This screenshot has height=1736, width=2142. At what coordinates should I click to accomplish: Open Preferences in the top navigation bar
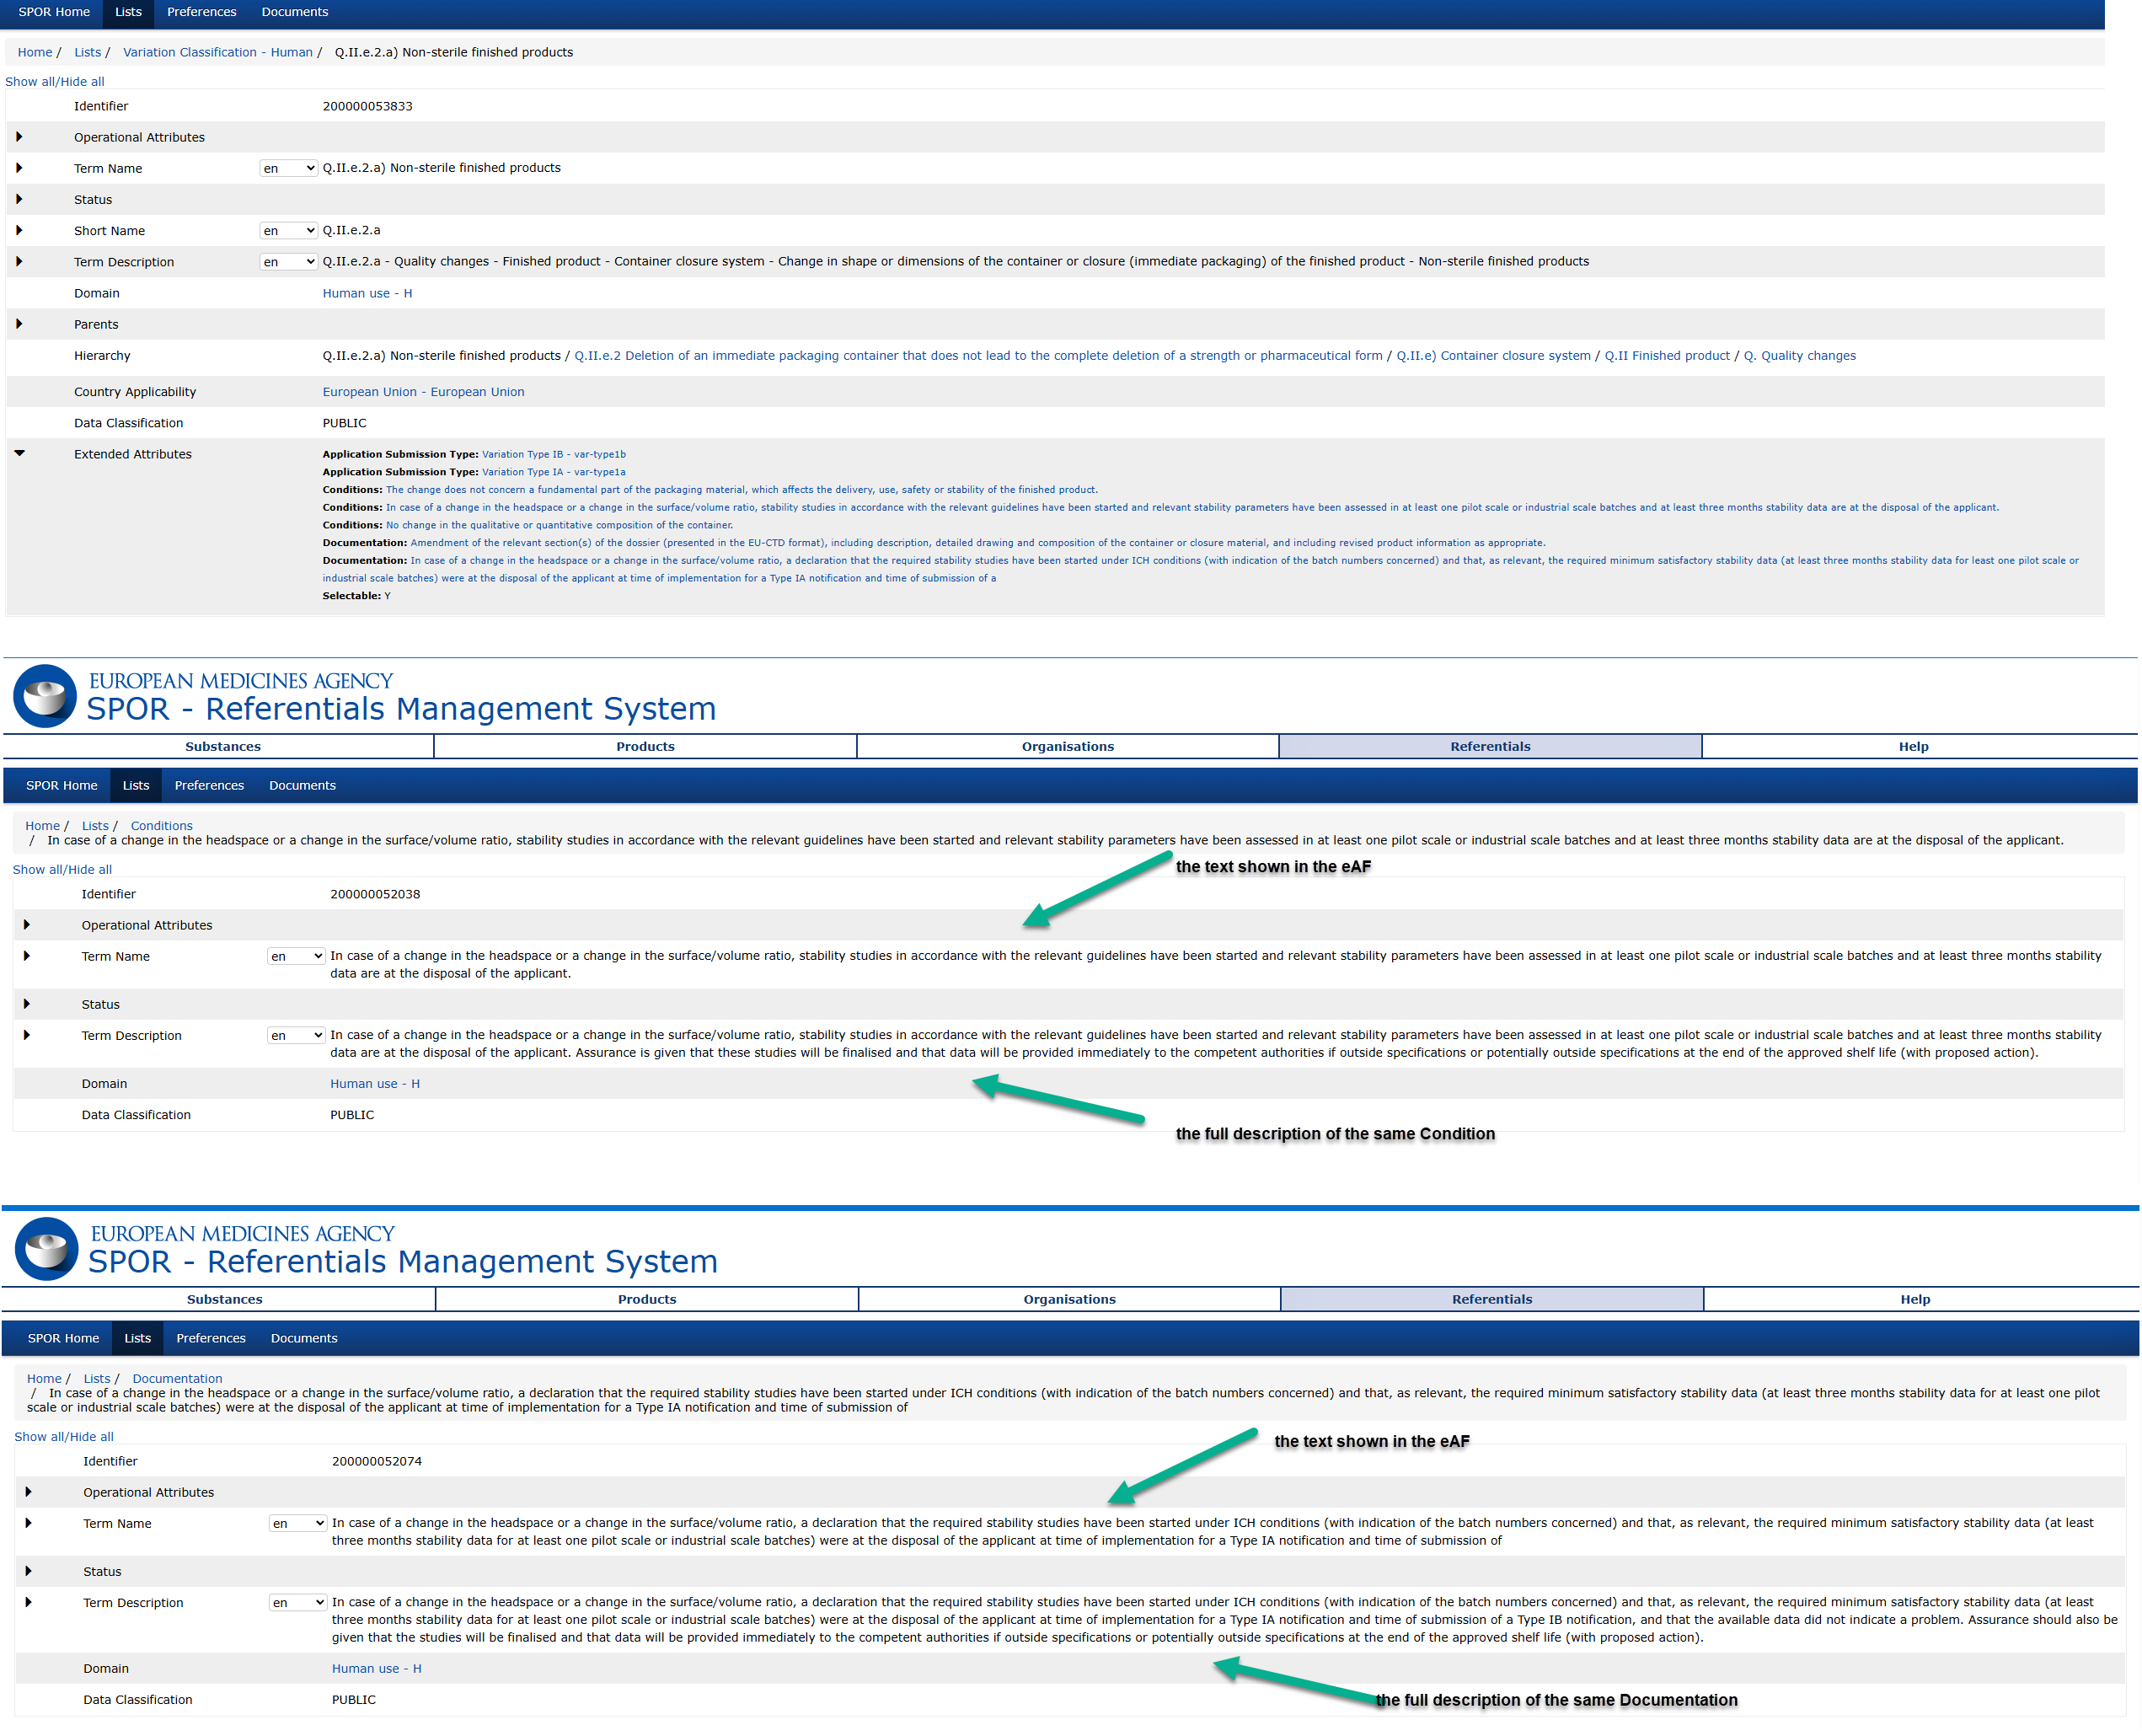pyautogui.click(x=202, y=12)
